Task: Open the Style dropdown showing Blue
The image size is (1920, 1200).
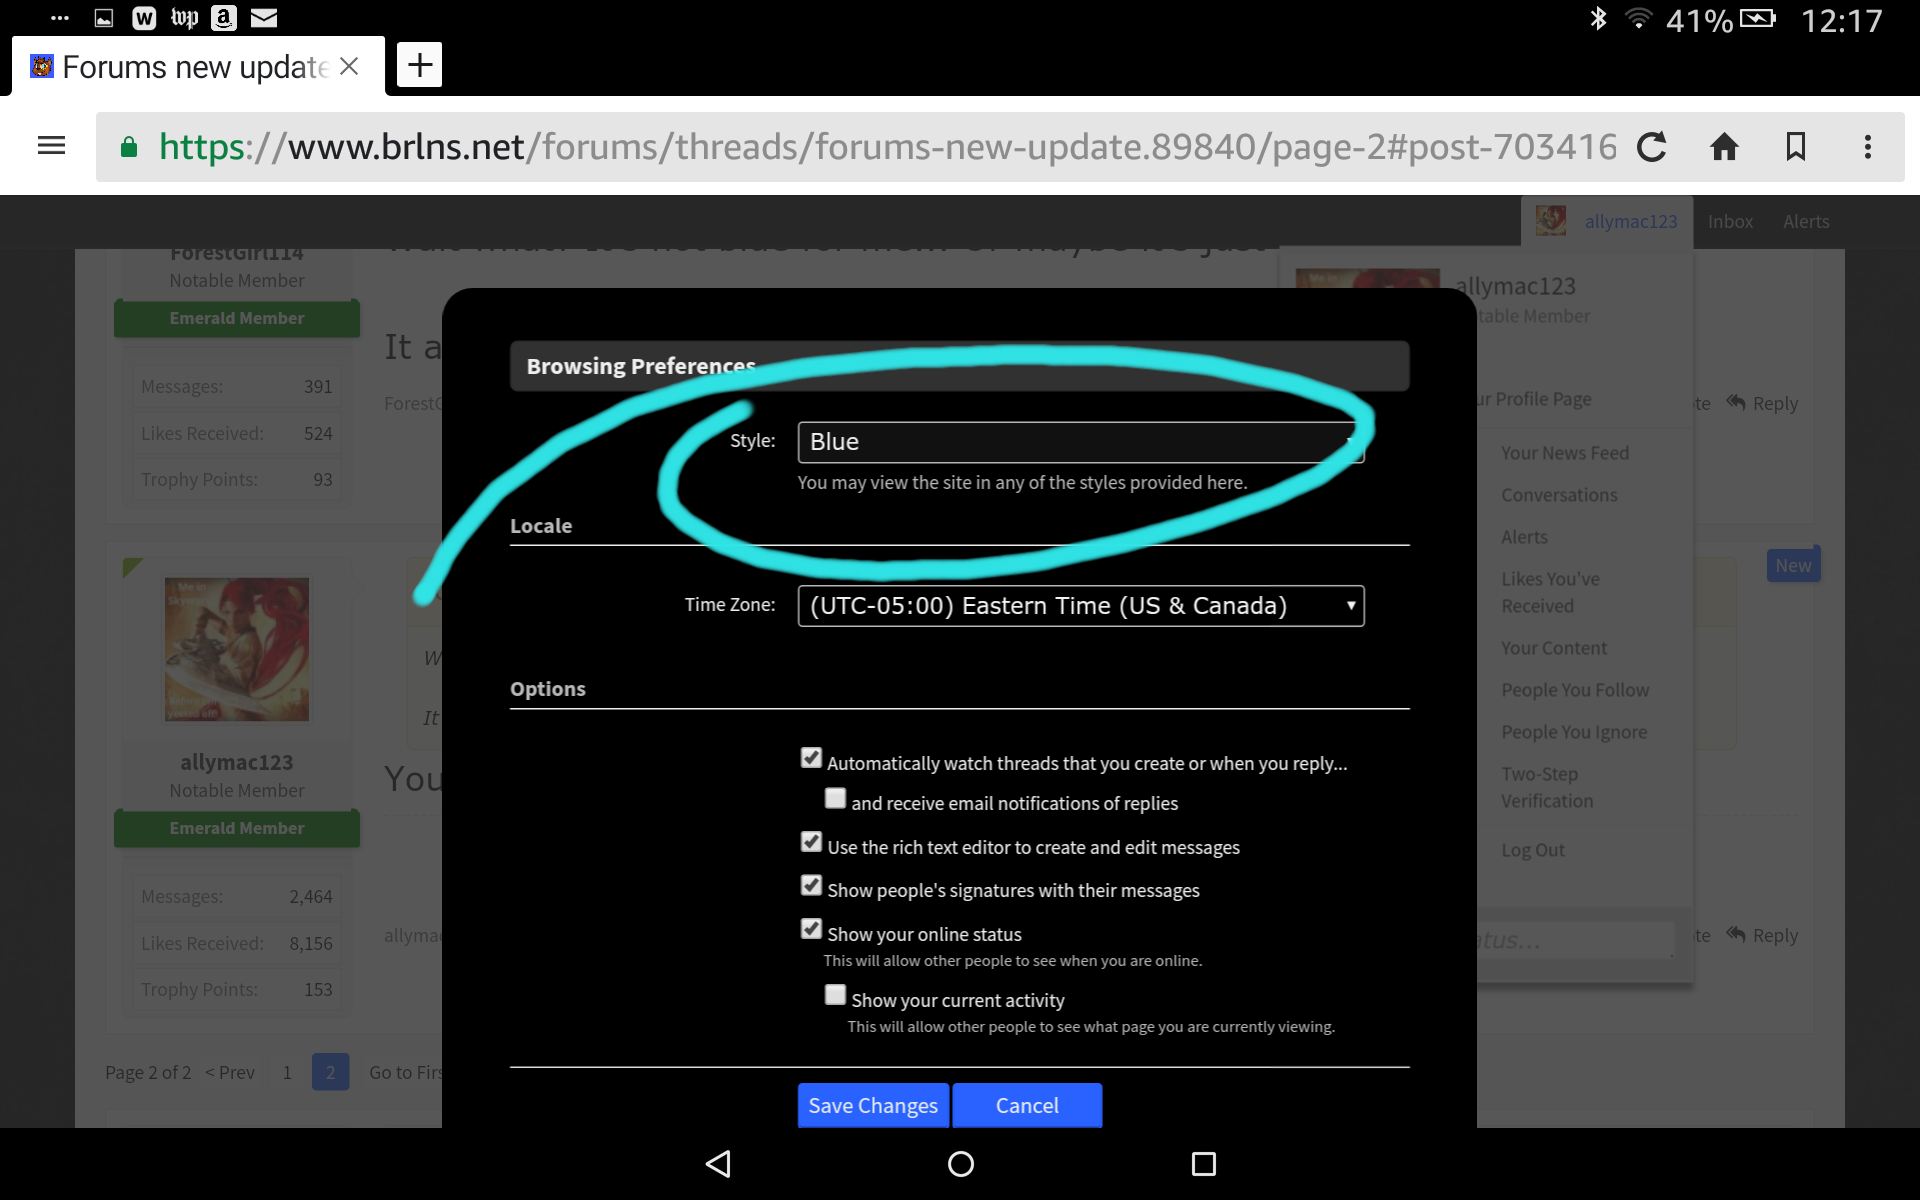Action: (1081, 442)
